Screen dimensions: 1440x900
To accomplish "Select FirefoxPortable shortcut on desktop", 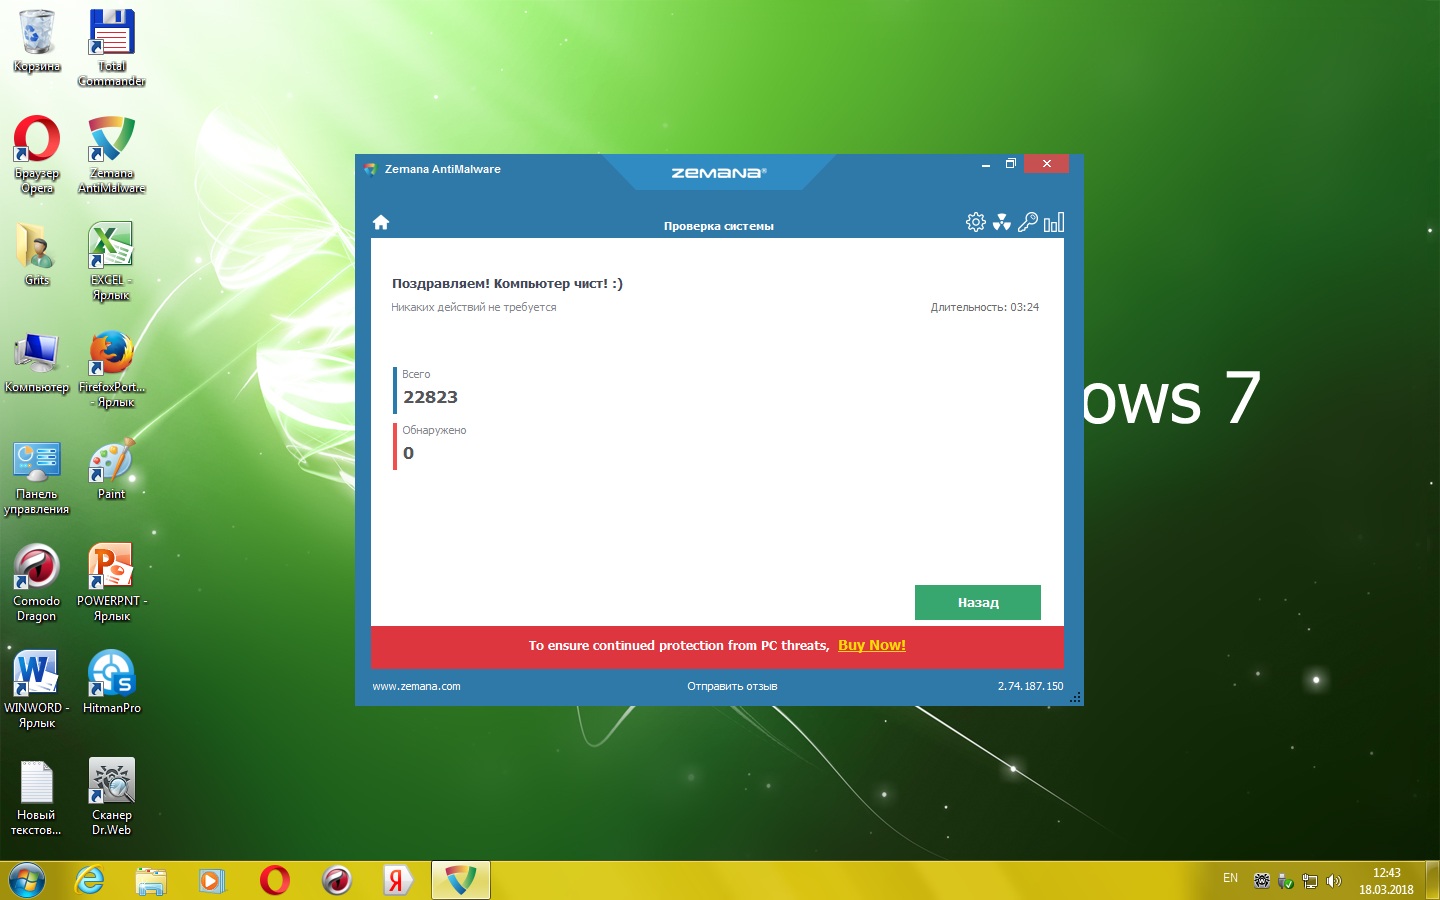I will click(112, 369).
